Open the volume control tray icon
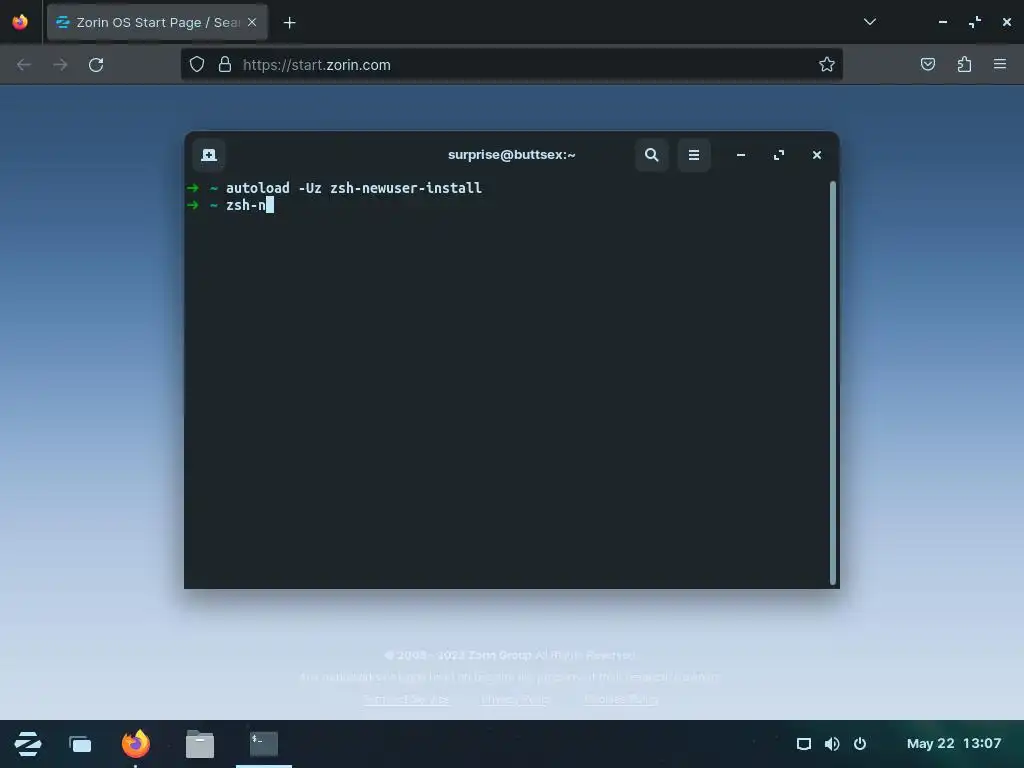The image size is (1024, 768). click(831, 744)
